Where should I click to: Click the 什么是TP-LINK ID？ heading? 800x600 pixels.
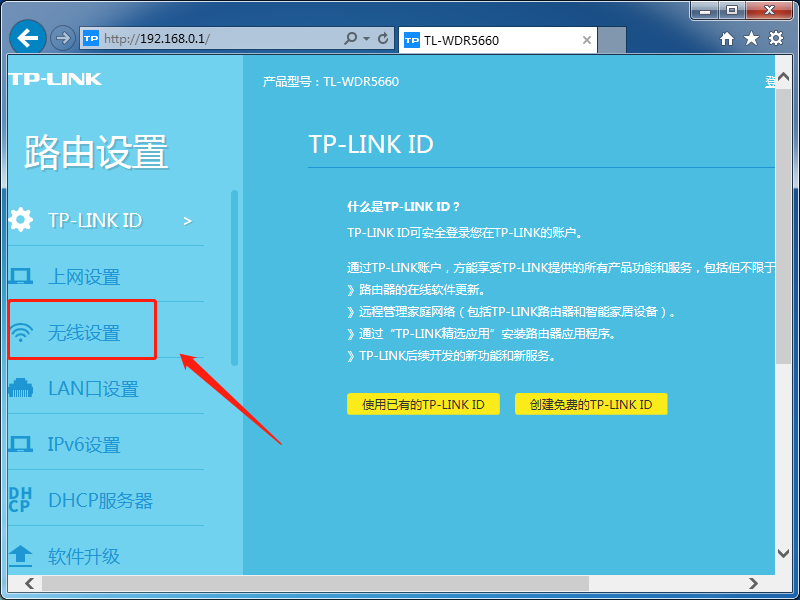pyautogui.click(x=403, y=207)
